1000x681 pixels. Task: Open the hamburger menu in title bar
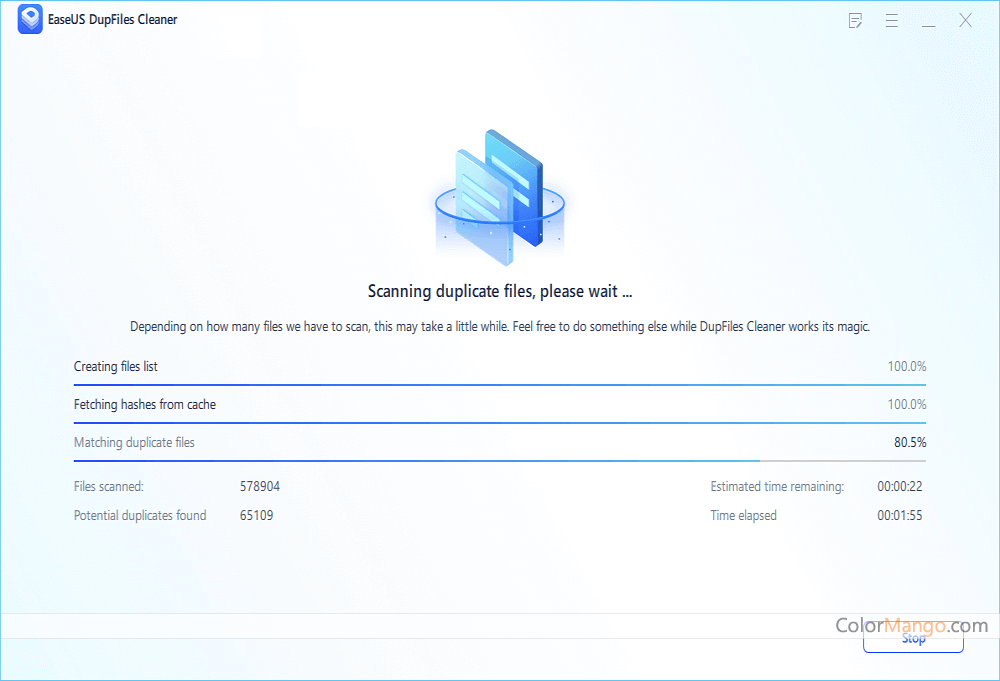[x=891, y=20]
